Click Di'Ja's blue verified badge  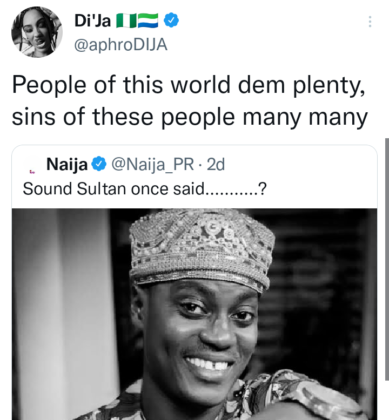(x=171, y=21)
